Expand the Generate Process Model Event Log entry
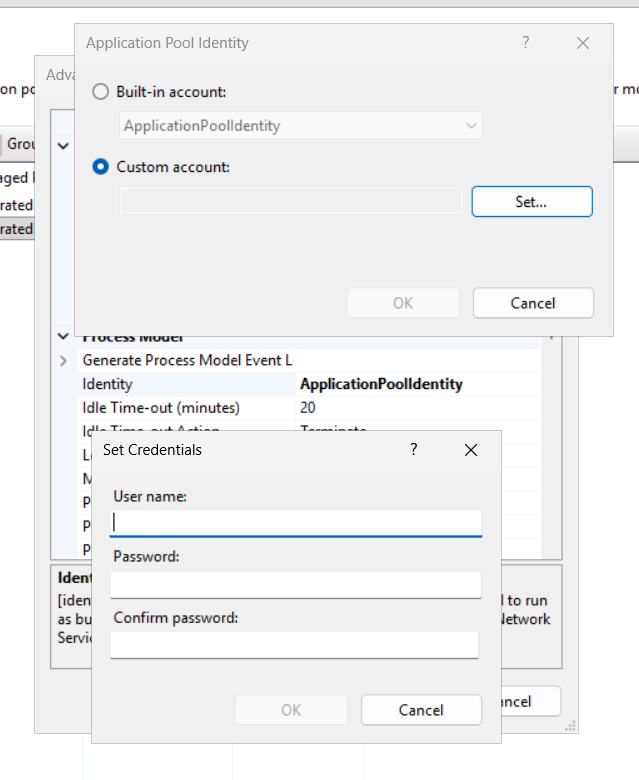639x780 pixels. tap(64, 360)
